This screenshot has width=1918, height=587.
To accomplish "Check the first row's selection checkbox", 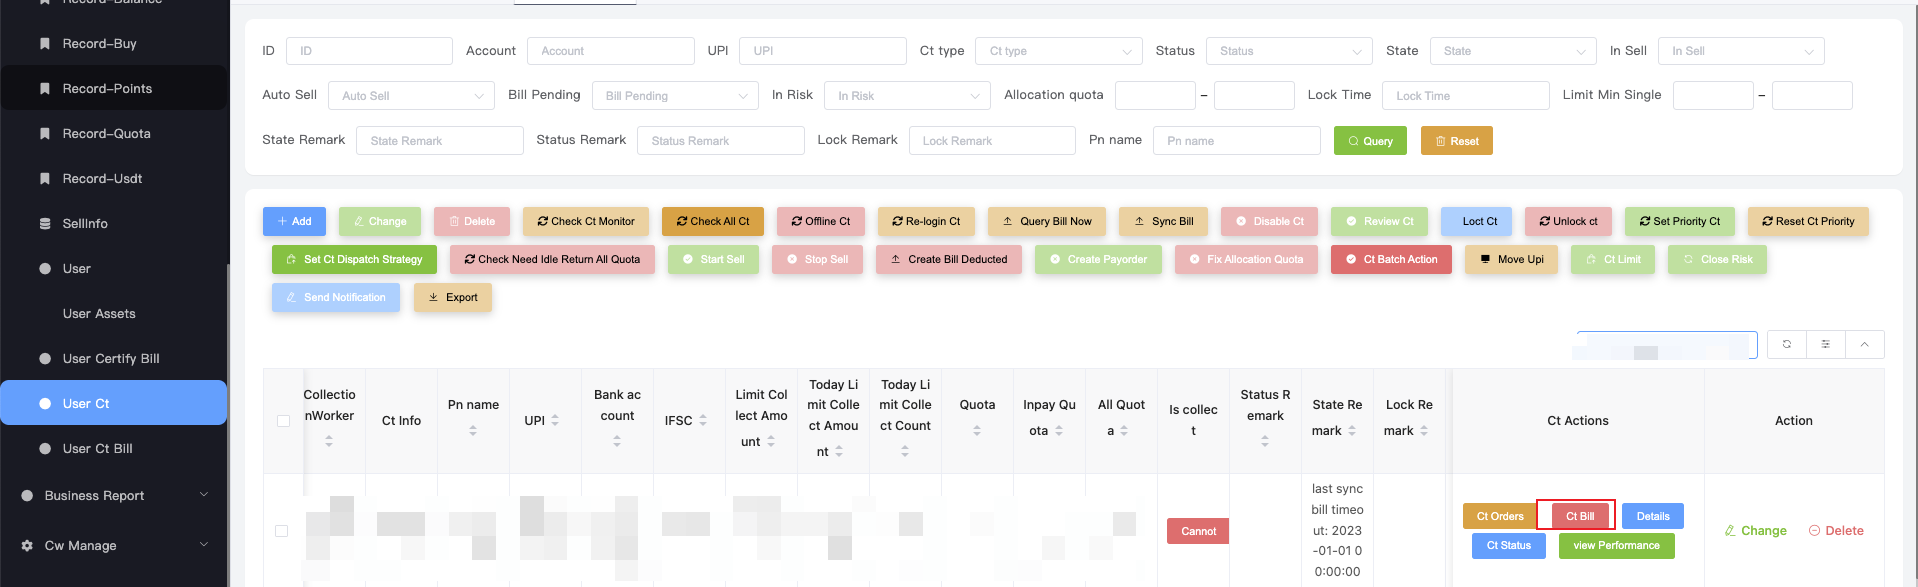I will click(282, 531).
